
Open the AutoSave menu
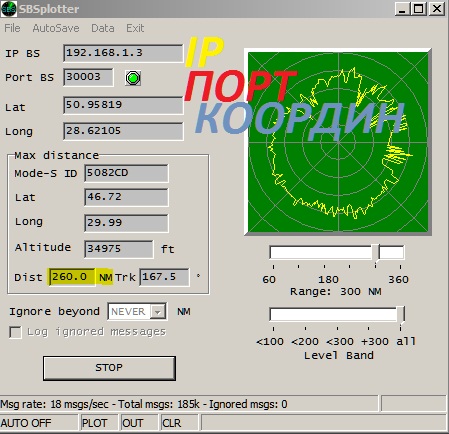[x=56, y=28]
